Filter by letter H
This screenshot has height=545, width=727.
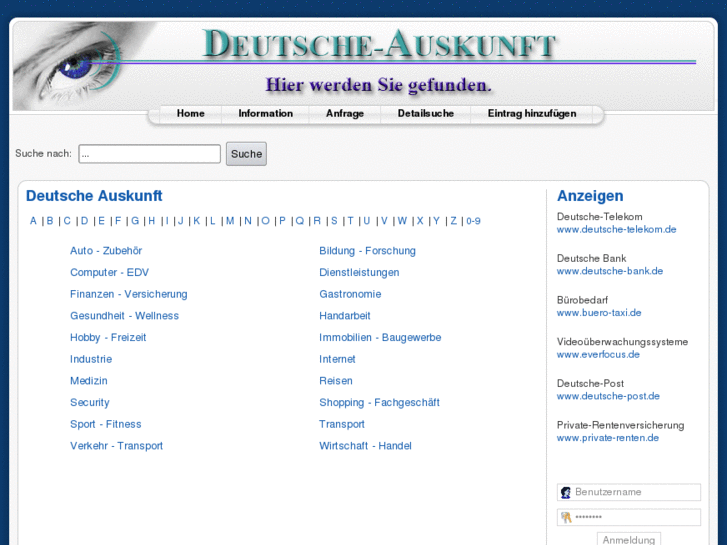click(152, 221)
